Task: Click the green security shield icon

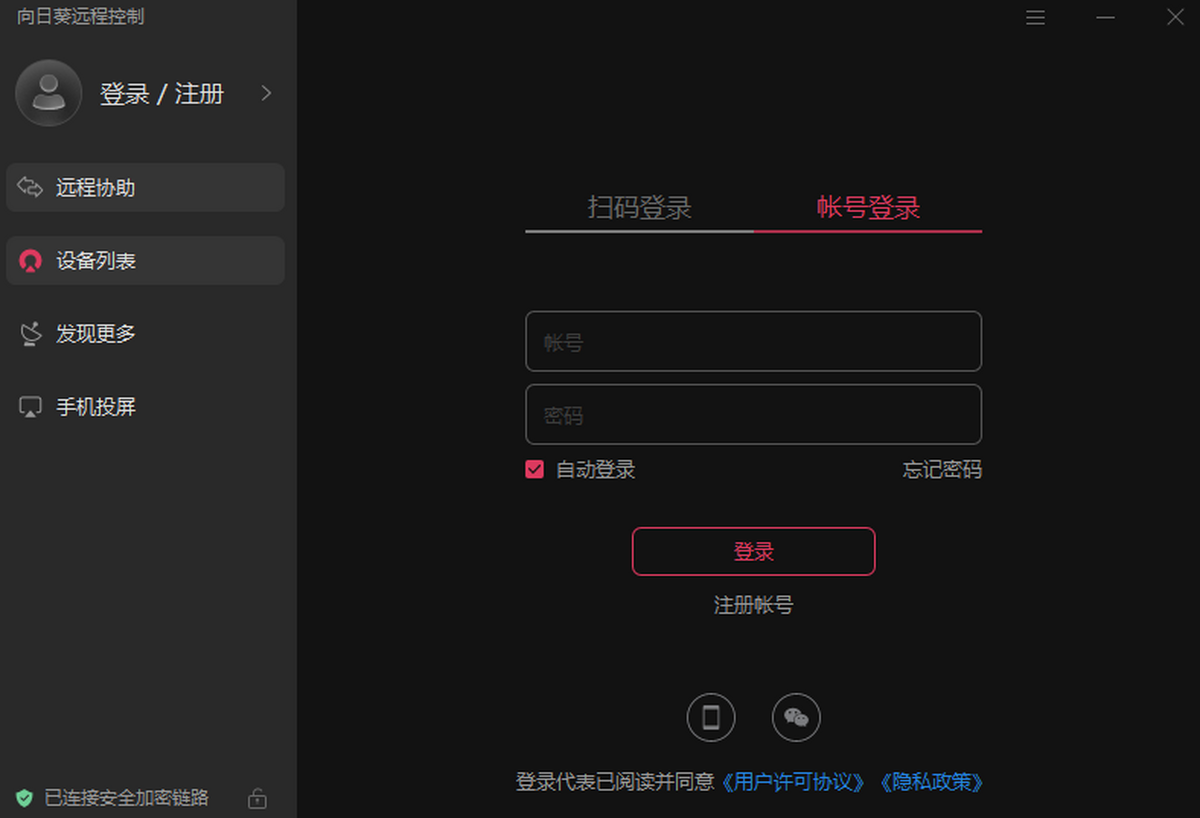Action: click(x=24, y=798)
